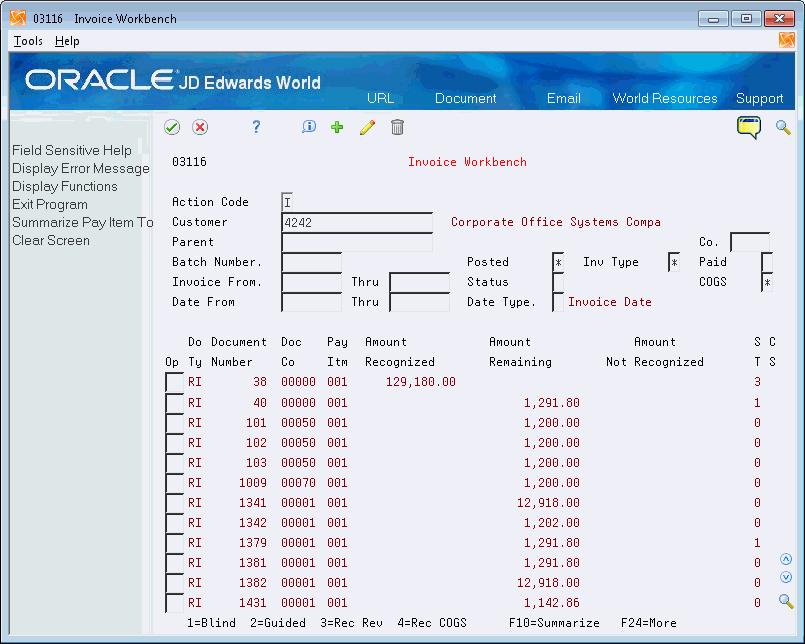Screen dimensions: 805x644
Task: Click the Date Type input field
Action: click(558, 302)
